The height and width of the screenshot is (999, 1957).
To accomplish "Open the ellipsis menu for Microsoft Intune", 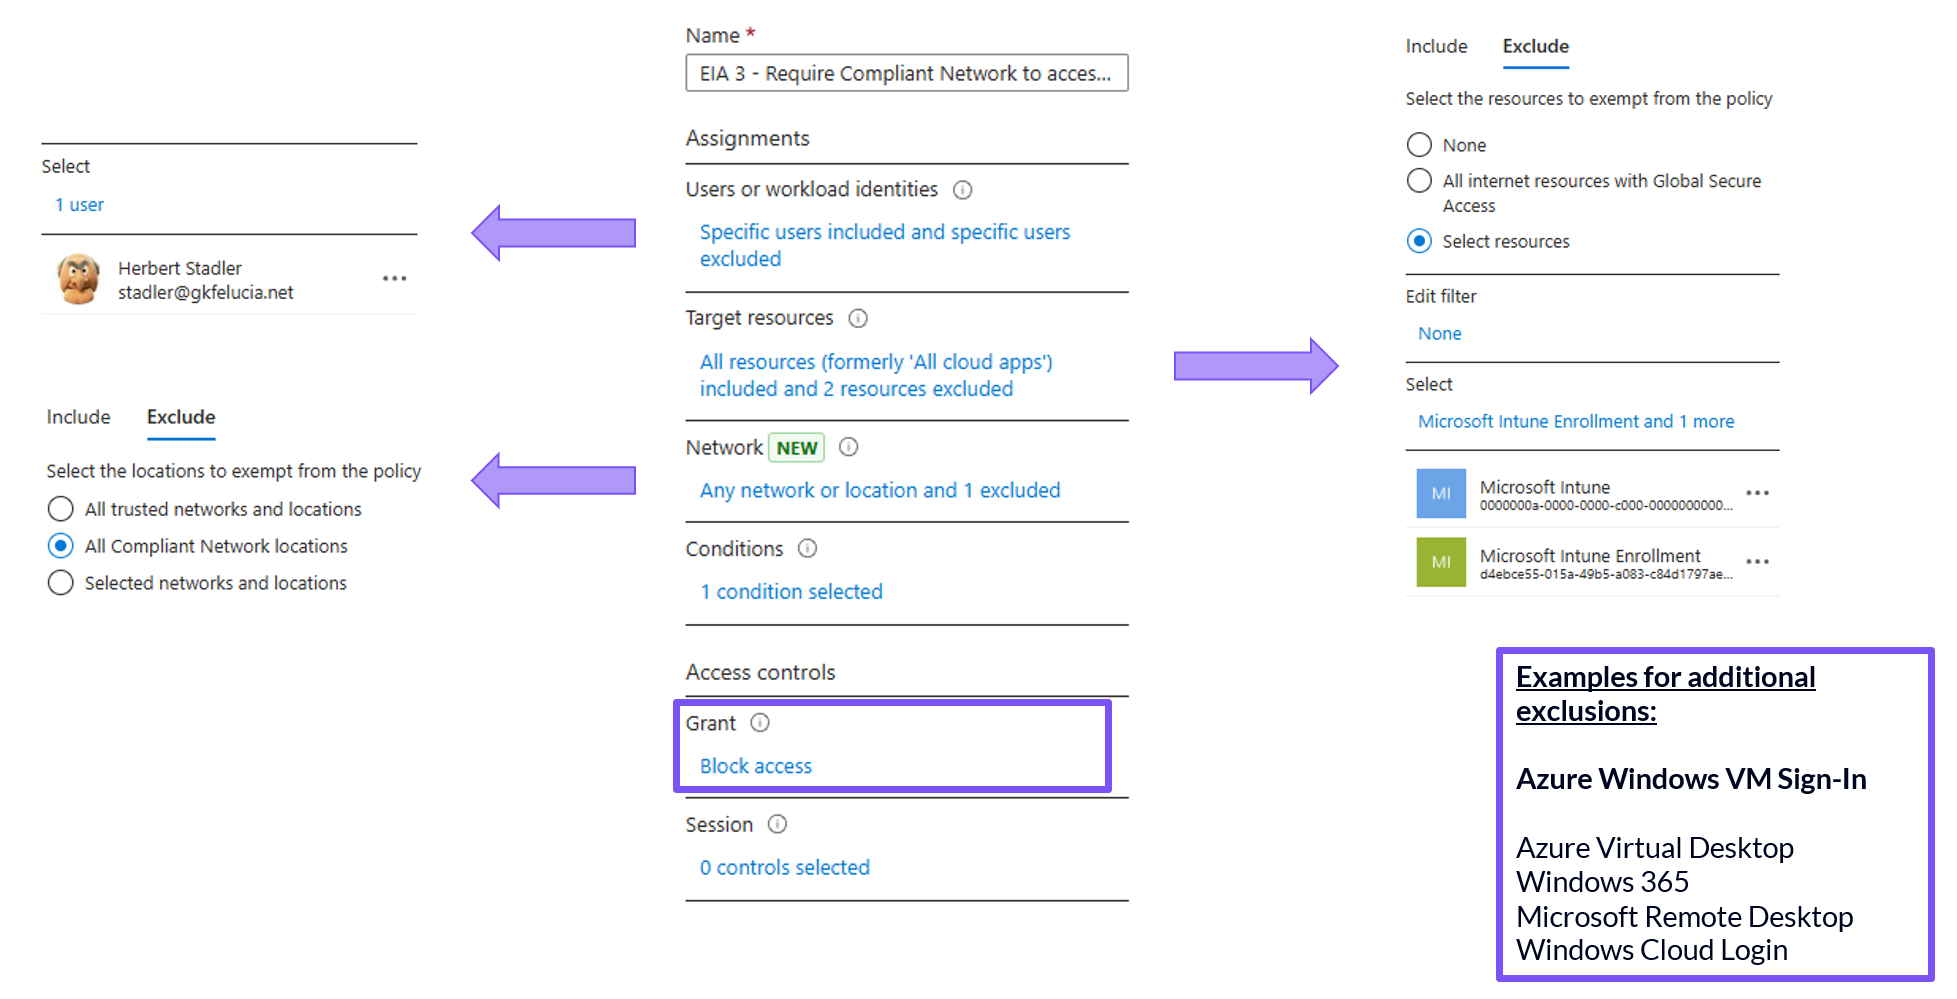I will 1757,492.
